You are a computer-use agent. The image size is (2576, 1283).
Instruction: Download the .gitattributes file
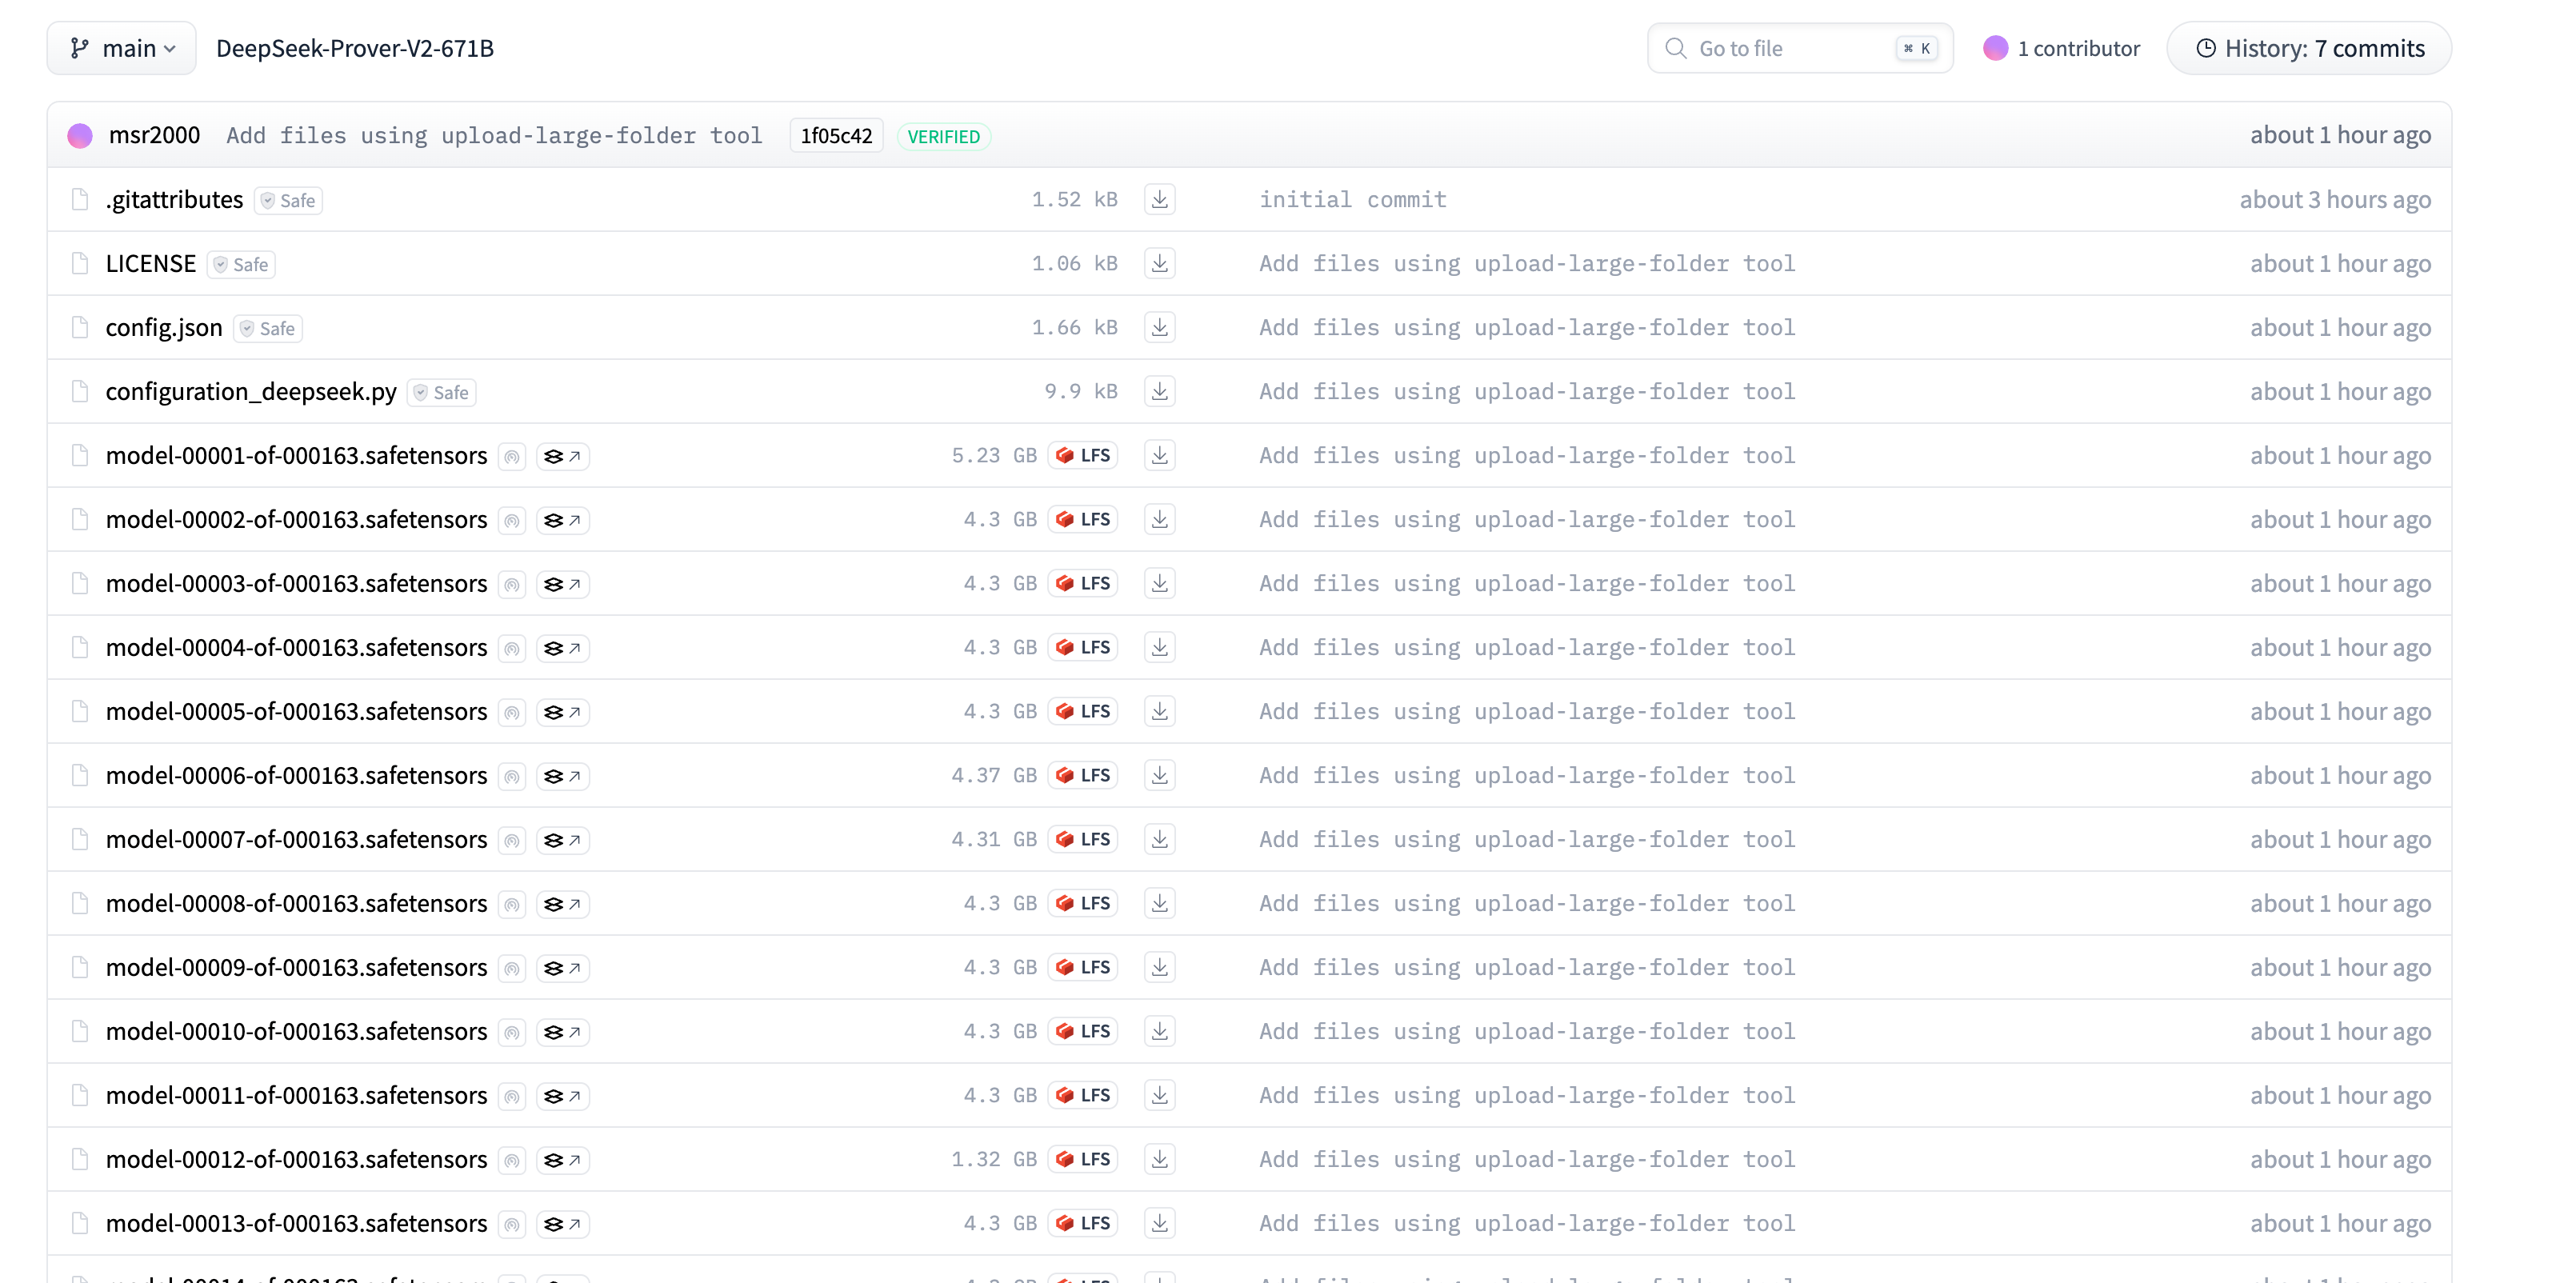pyautogui.click(x=1159, y=199)
